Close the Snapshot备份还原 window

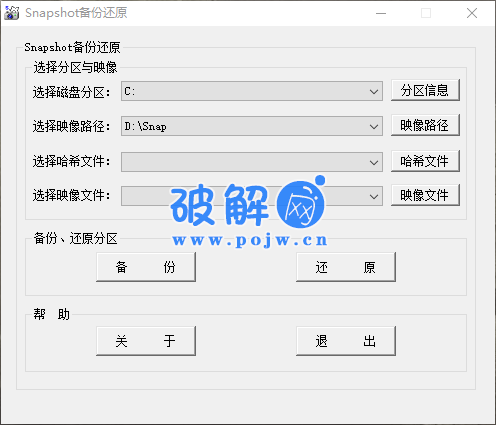(472, 13)
